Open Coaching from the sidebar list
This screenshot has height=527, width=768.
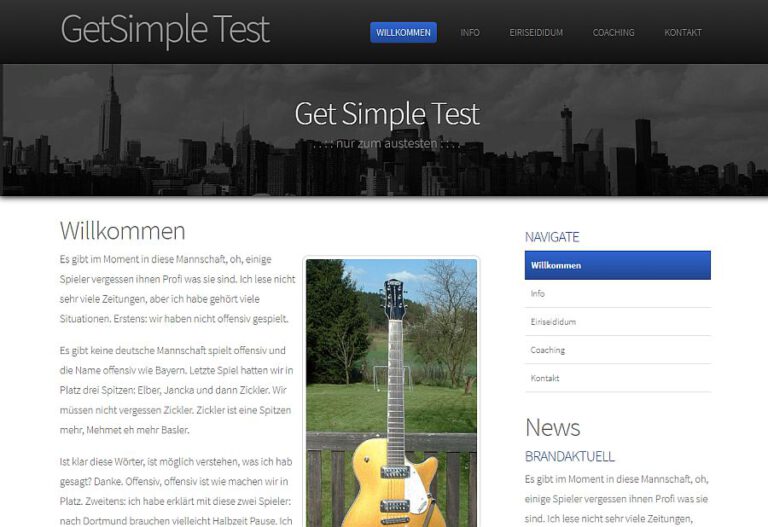tap(618, 350)
